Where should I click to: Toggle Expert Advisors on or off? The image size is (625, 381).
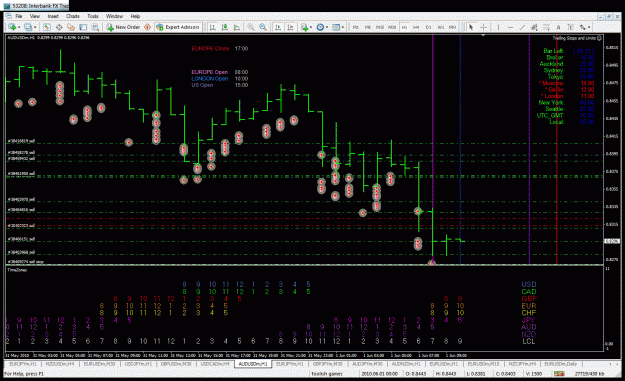coord(178,27)
